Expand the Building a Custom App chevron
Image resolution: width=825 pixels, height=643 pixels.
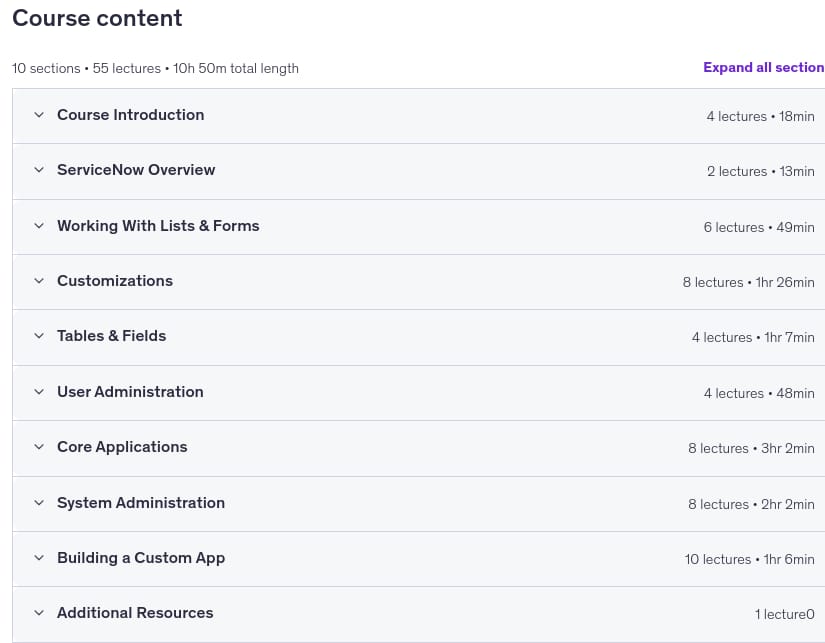39,558
